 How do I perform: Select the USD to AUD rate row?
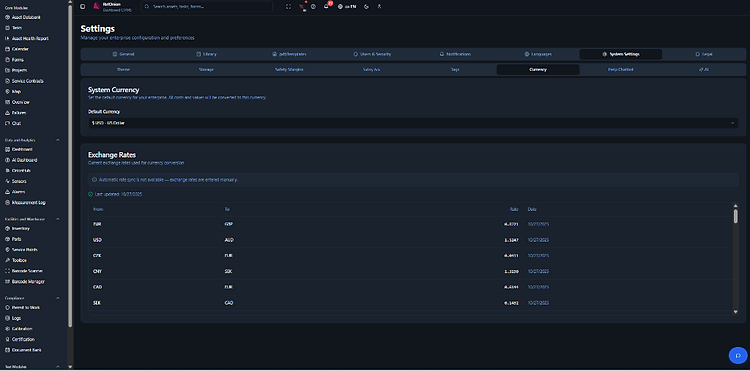pos(410,240)
